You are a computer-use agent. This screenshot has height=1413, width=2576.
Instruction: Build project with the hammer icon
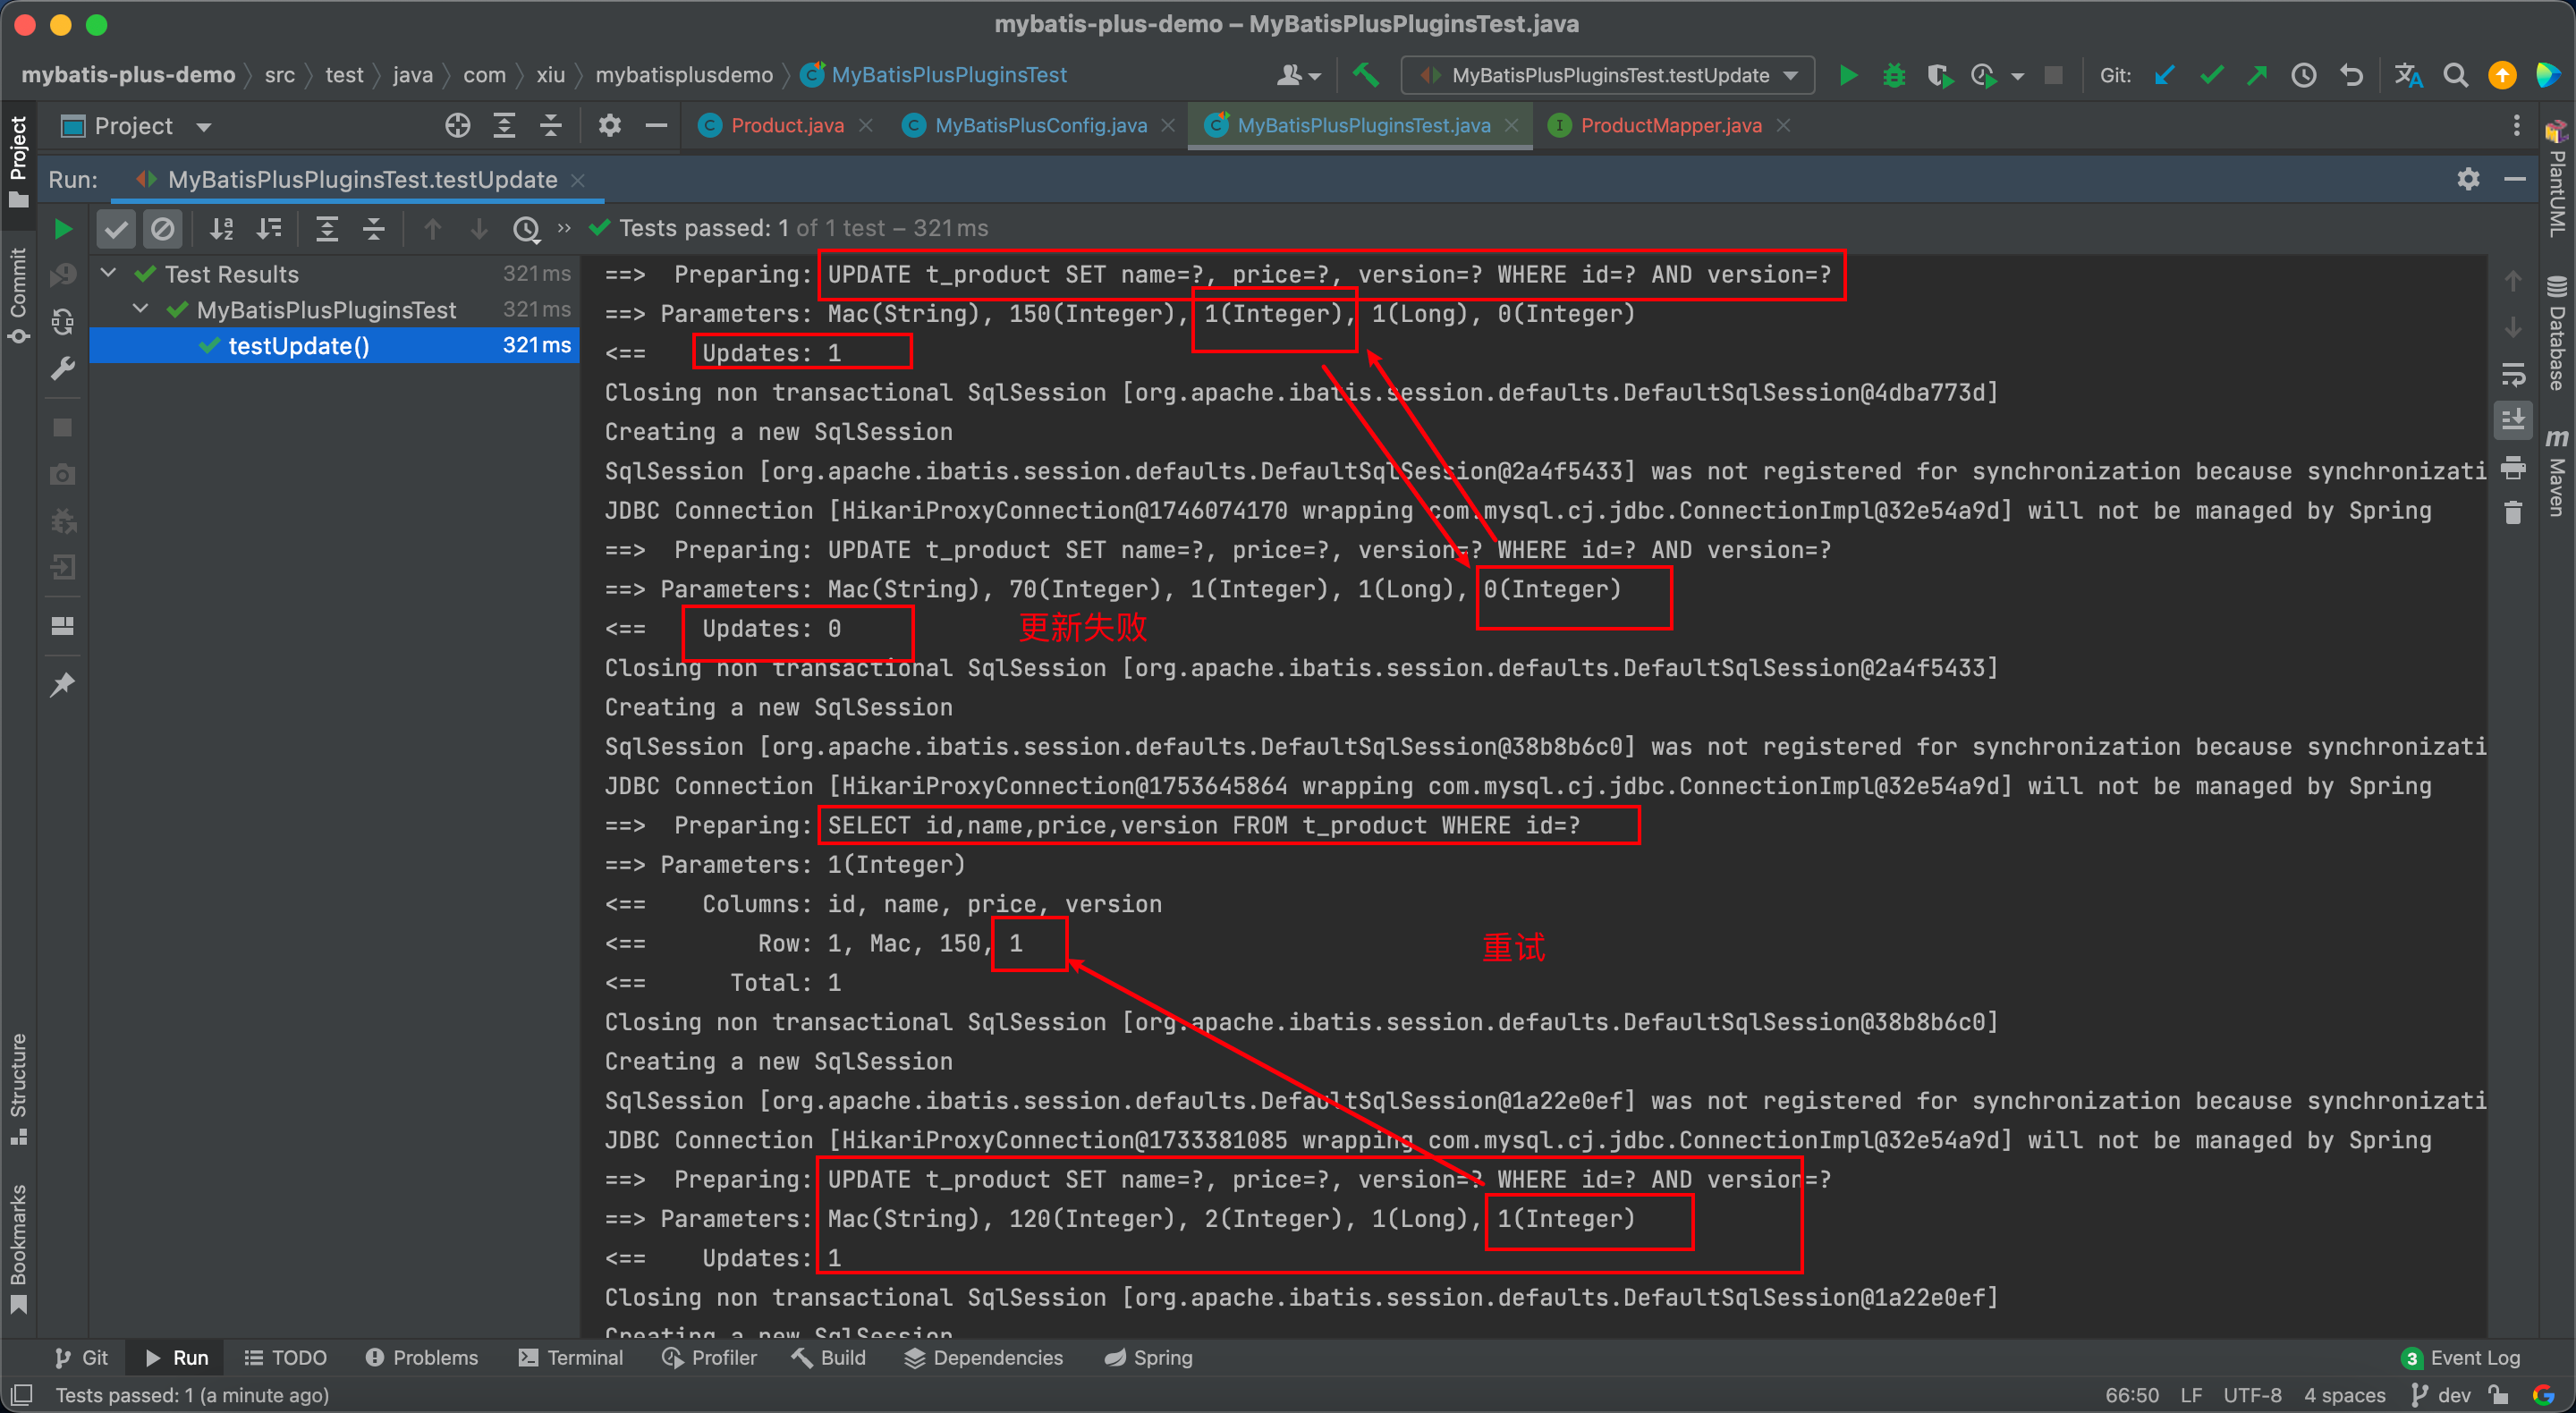[1365, 75]
